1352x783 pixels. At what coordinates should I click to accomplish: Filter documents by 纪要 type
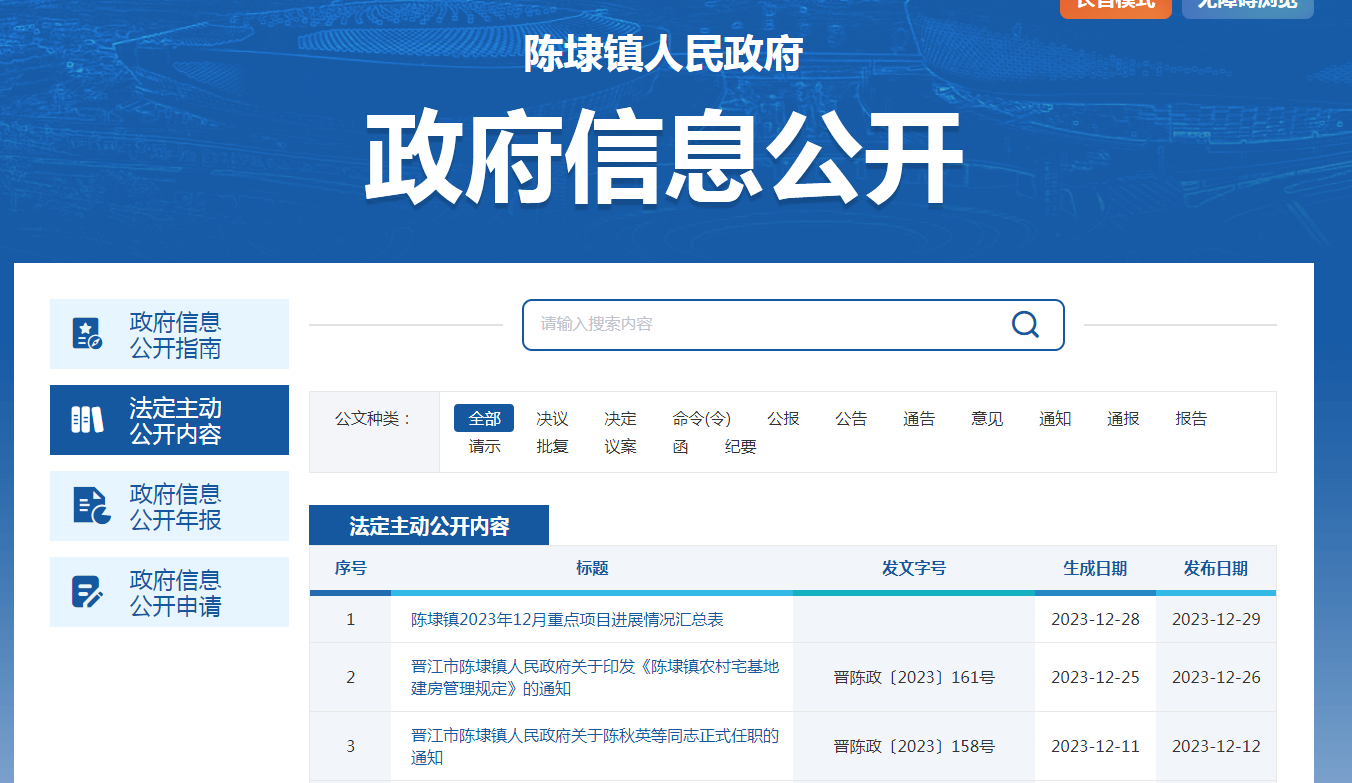point(740,446)
